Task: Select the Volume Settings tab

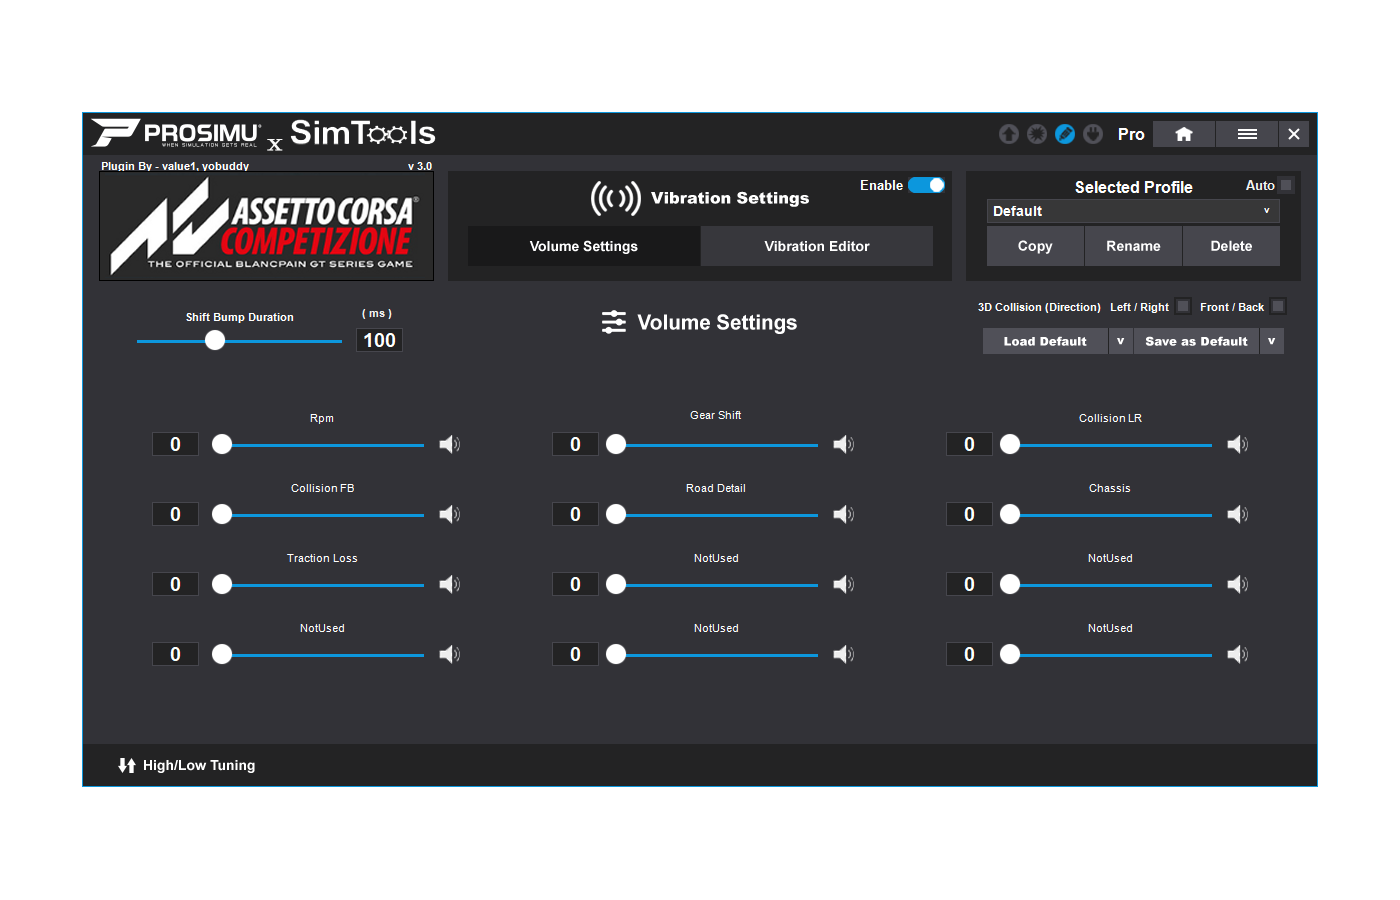Action: [583, 246]
